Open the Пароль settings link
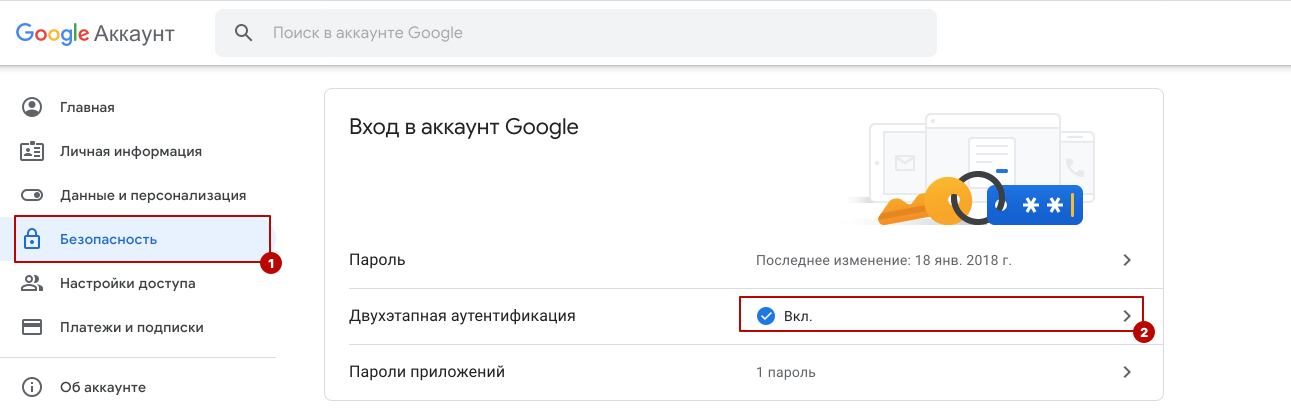Viewport: 1291px width, 420px height. 744,260
